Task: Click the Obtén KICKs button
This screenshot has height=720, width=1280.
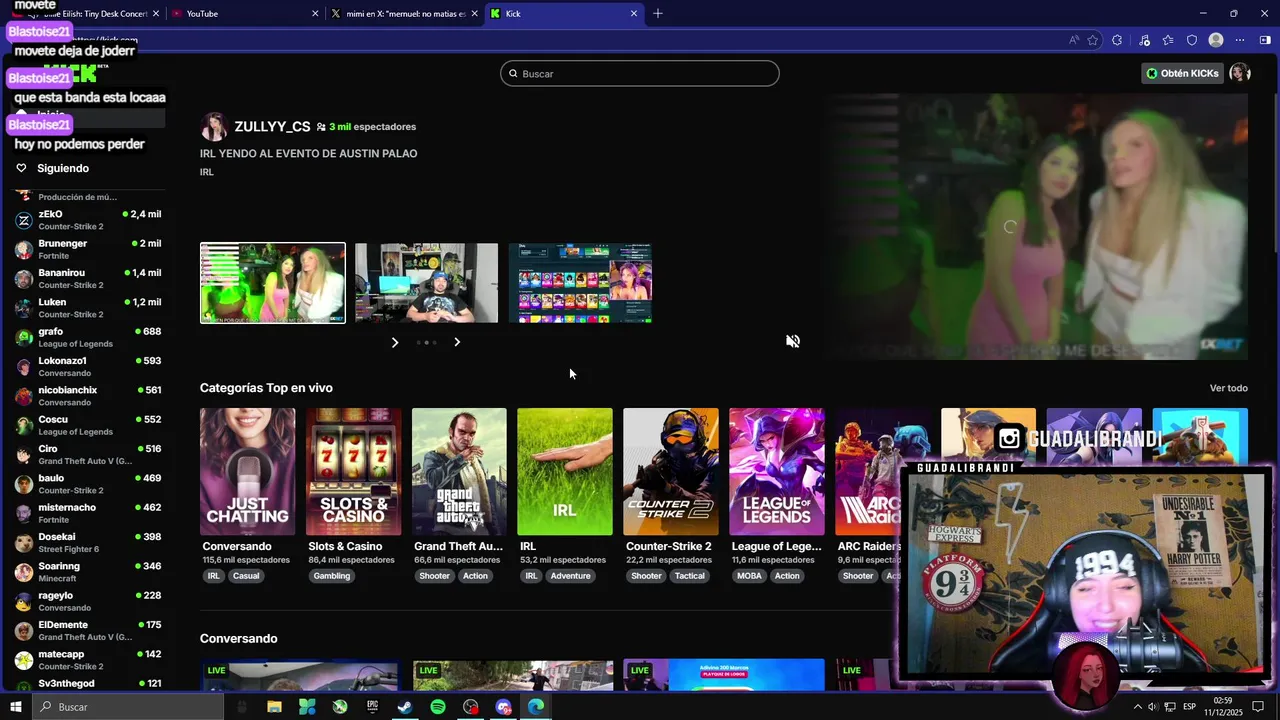Action: (1183, 73)
